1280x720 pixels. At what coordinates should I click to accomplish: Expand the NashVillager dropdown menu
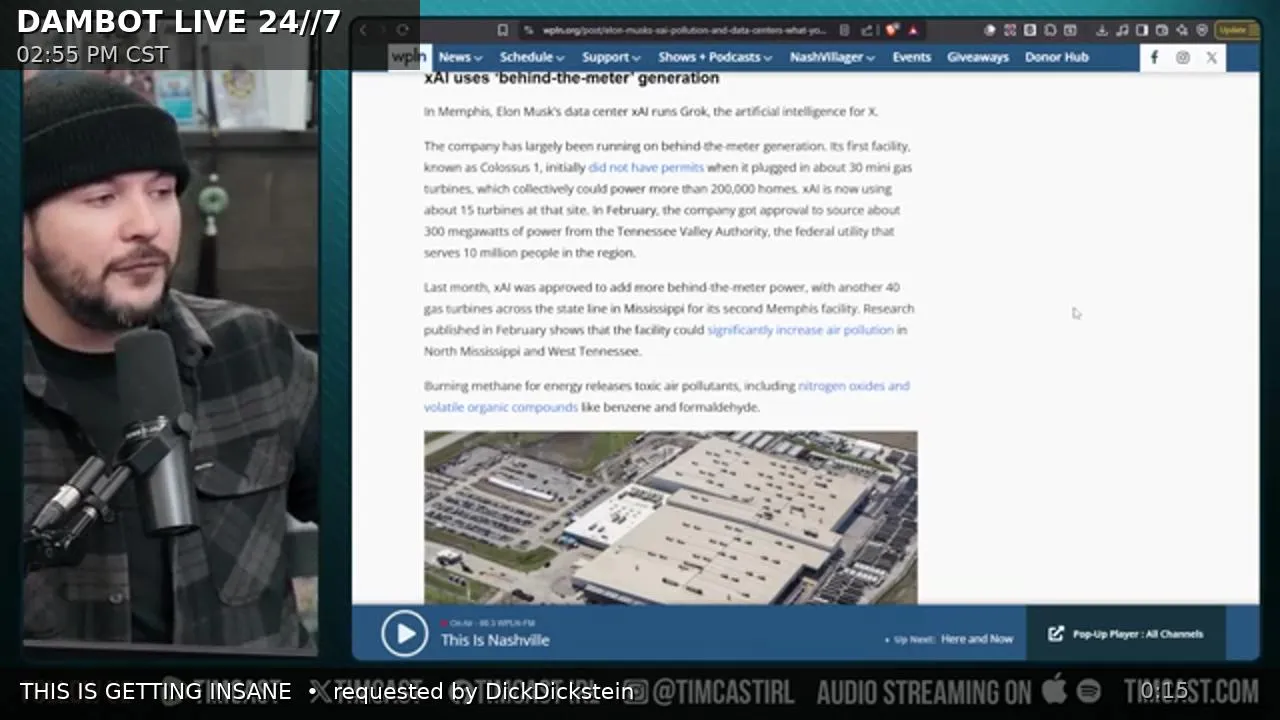832,57
